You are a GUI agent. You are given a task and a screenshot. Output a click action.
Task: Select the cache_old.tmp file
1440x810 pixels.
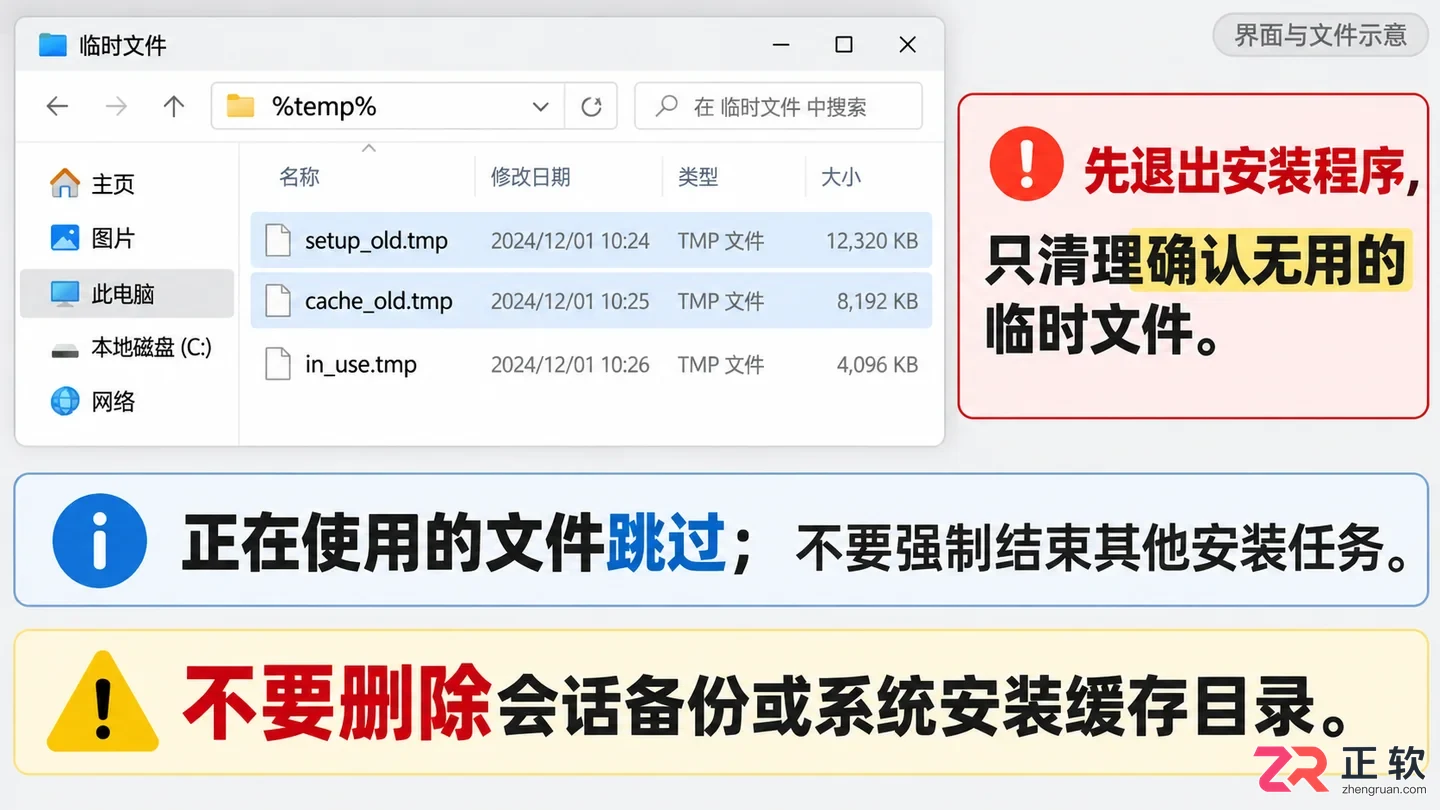pyautogui.click(x=591, y=300)
